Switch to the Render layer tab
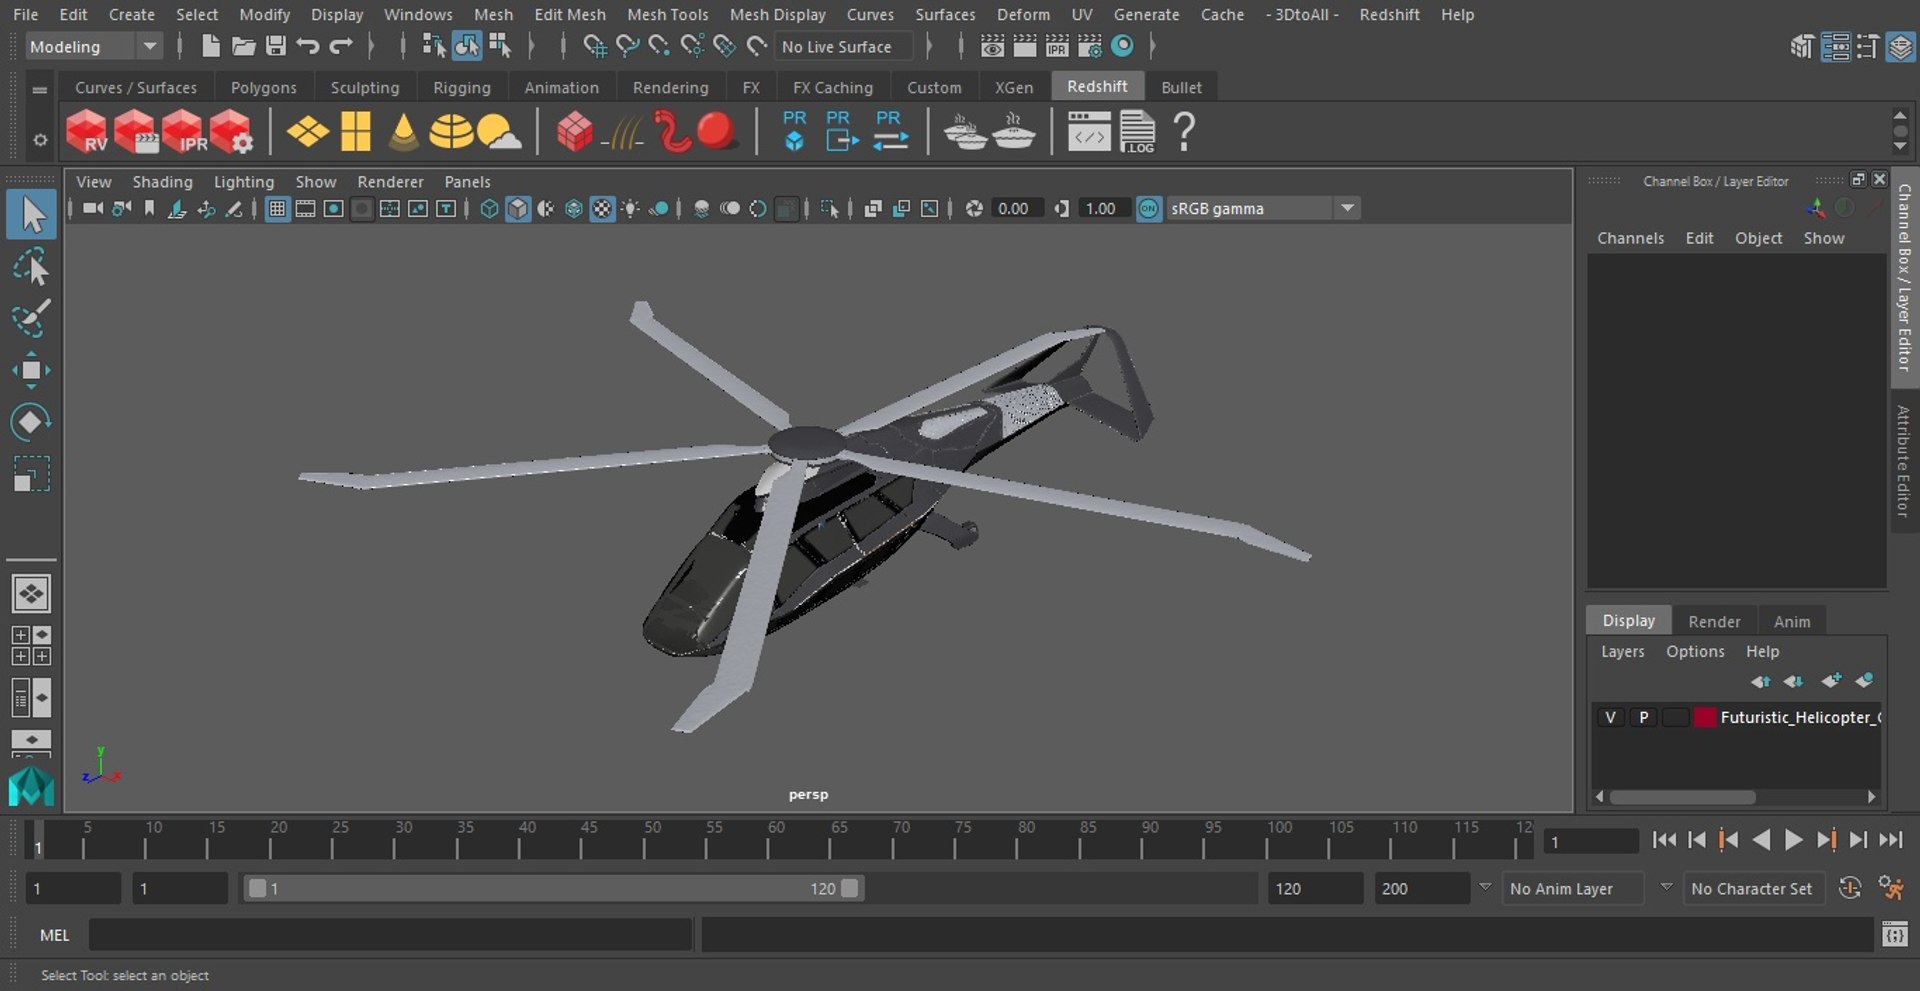Viewport: 1920px width, 991px height. coord(1714,621)
